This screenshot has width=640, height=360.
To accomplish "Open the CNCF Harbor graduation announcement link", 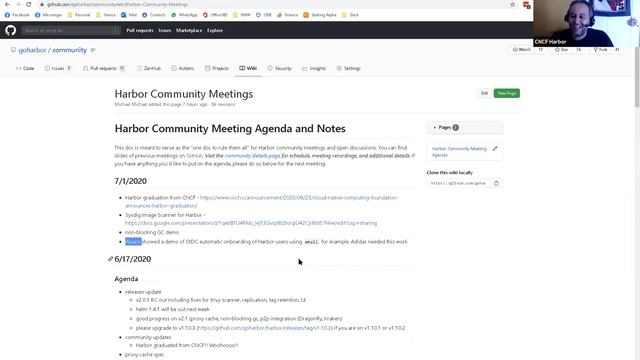I will (x=261, y=202).
